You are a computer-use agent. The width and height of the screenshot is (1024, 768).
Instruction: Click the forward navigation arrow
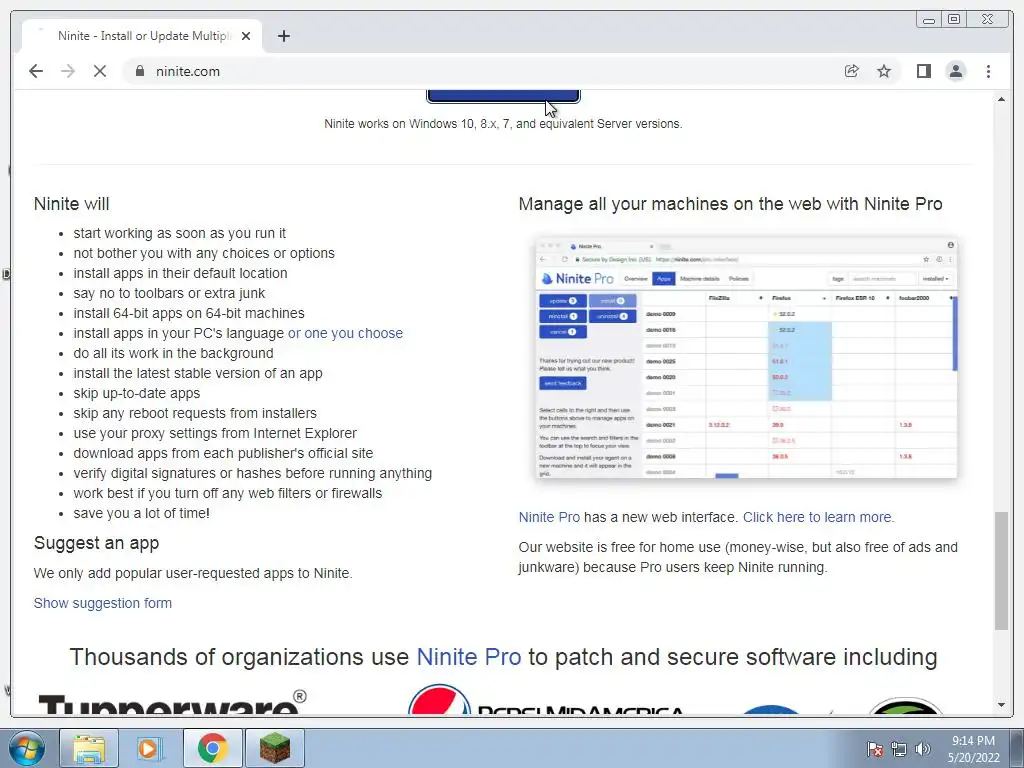coord(68,71)
